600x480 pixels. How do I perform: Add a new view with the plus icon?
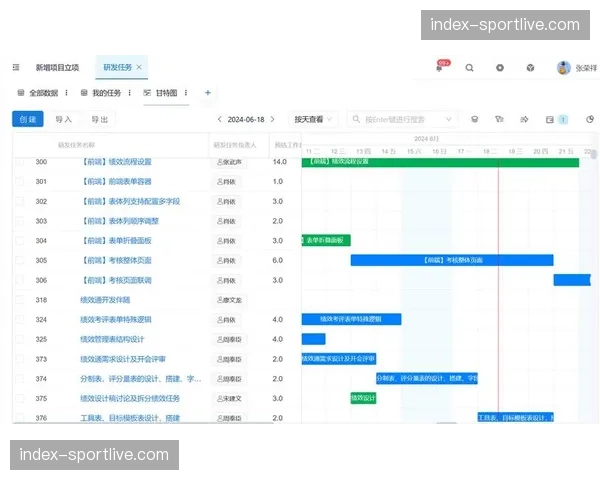click(x=208, y=93)
